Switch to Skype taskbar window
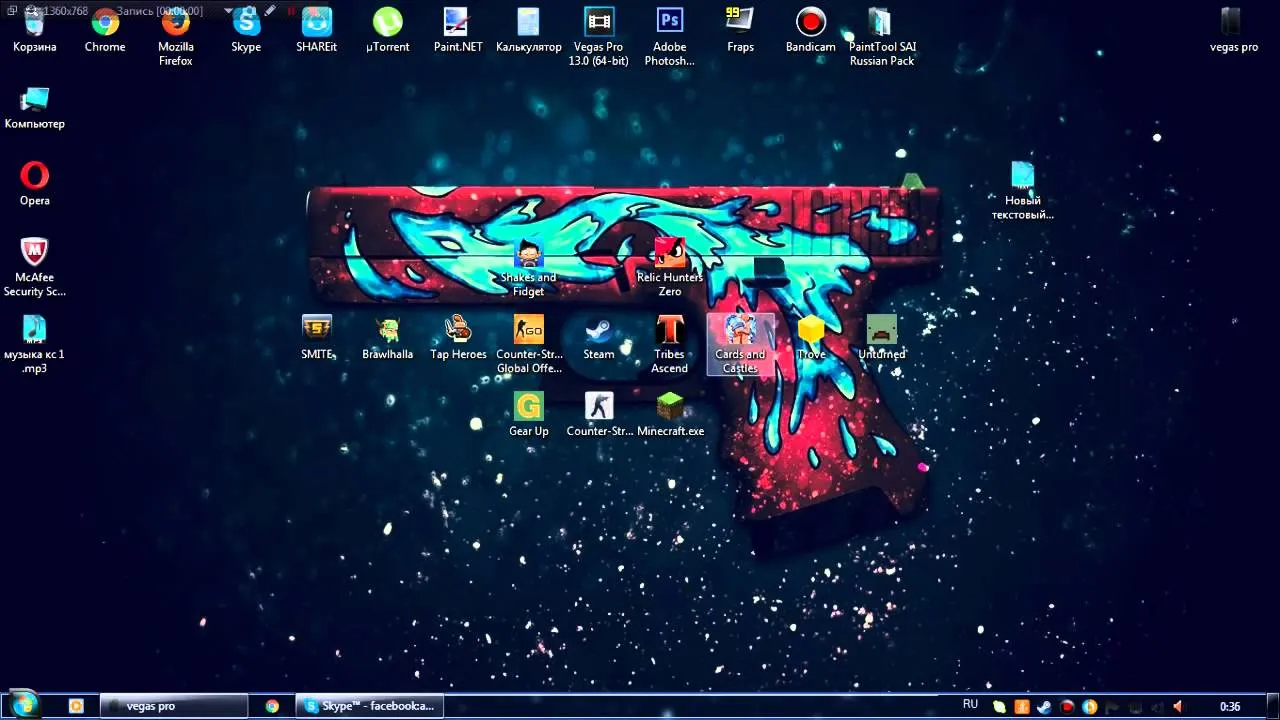1280x720 pixels. point(369,706)
